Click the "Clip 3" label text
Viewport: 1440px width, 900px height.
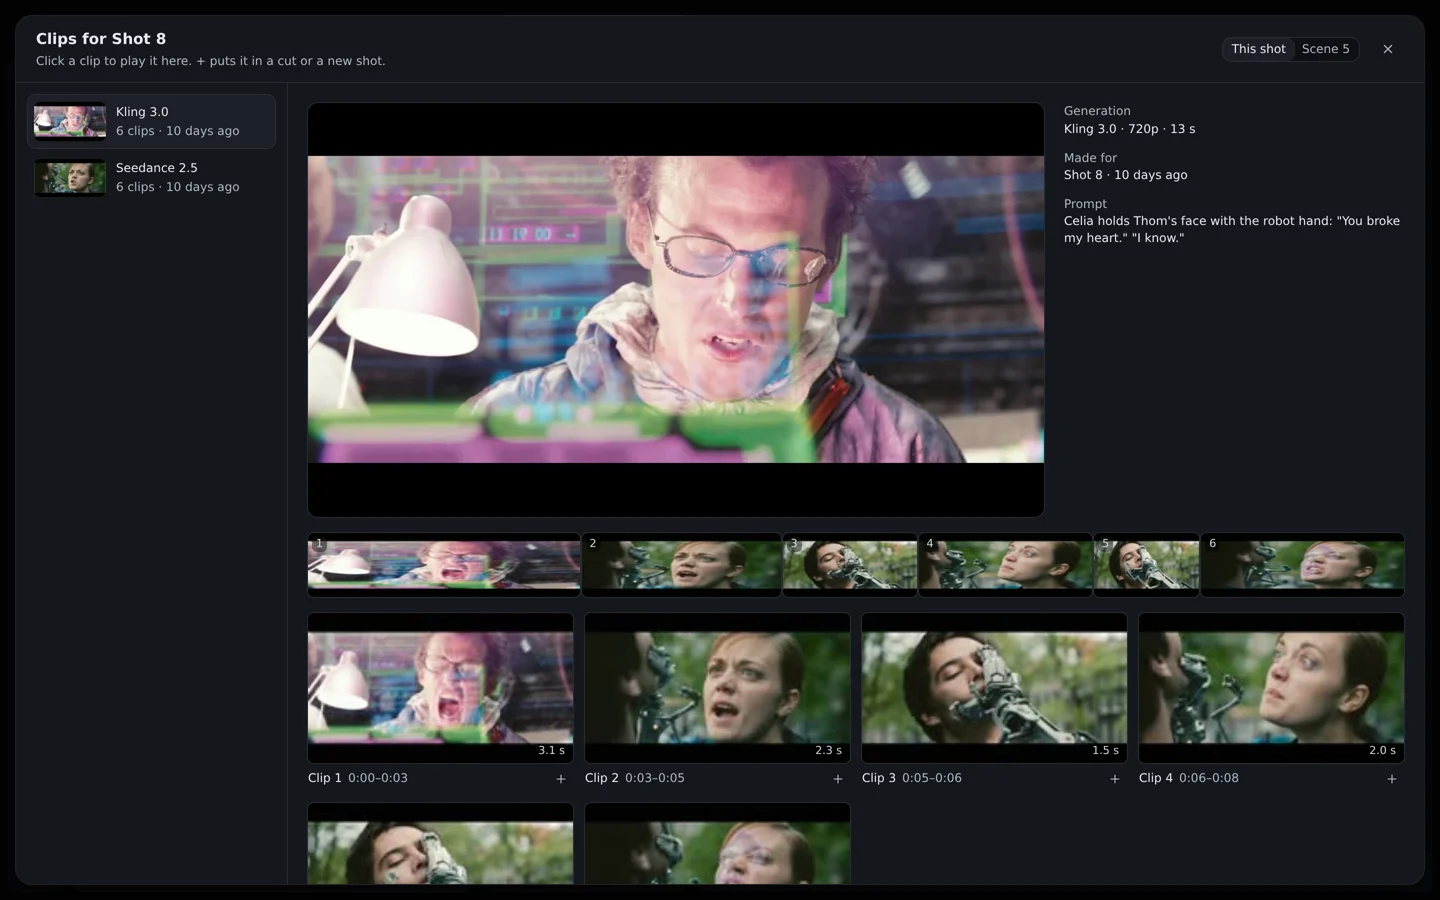click(879, 778)
